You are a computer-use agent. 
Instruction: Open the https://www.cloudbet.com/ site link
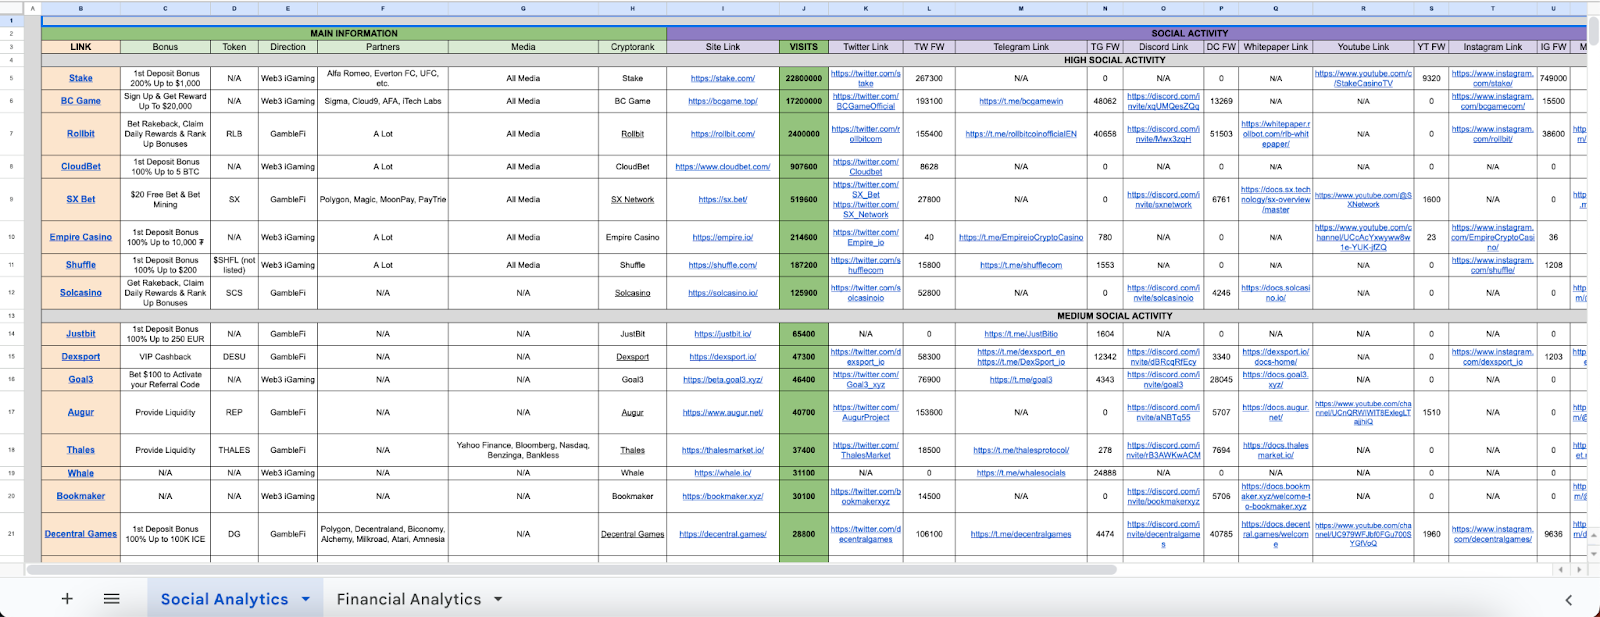pos(723,167)
